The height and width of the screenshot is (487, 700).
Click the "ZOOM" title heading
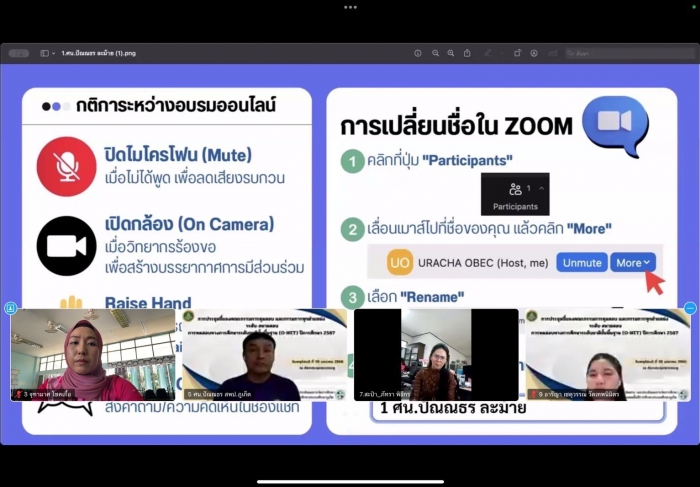(x=538, y=127)
